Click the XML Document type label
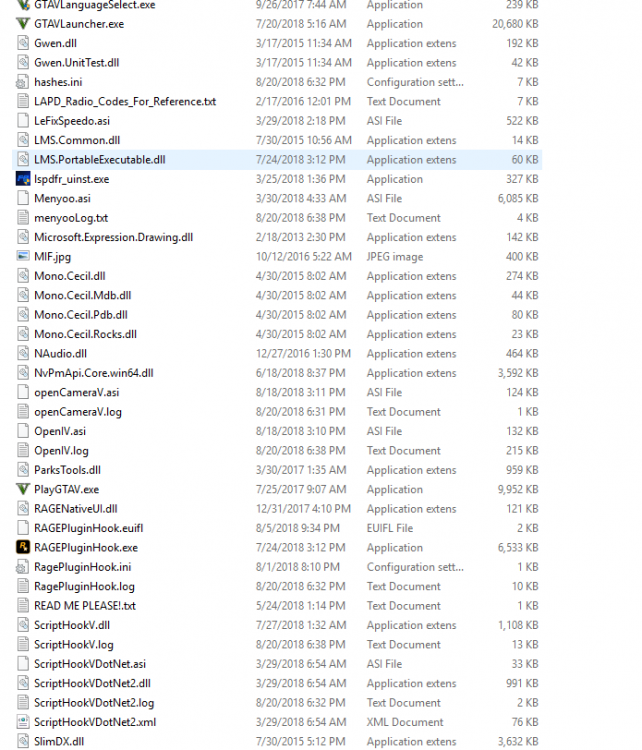The image size is (642, 750). [x=405, y=722]
